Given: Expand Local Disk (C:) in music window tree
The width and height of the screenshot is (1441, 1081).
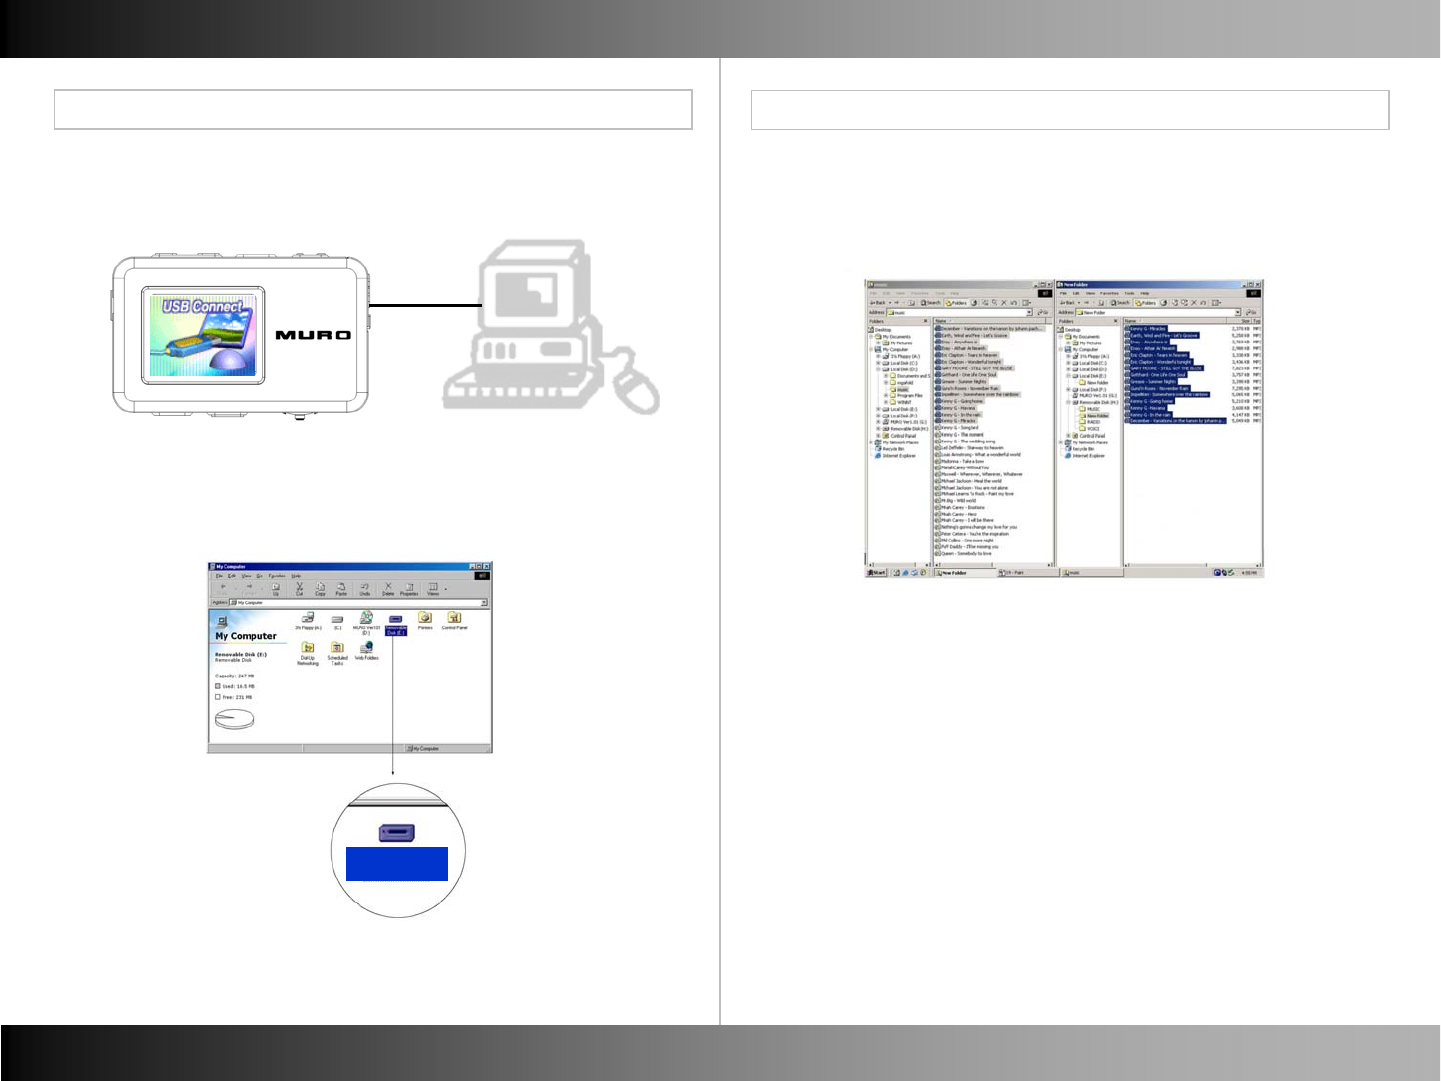Looking at the screenshot, I should (878, 363).
